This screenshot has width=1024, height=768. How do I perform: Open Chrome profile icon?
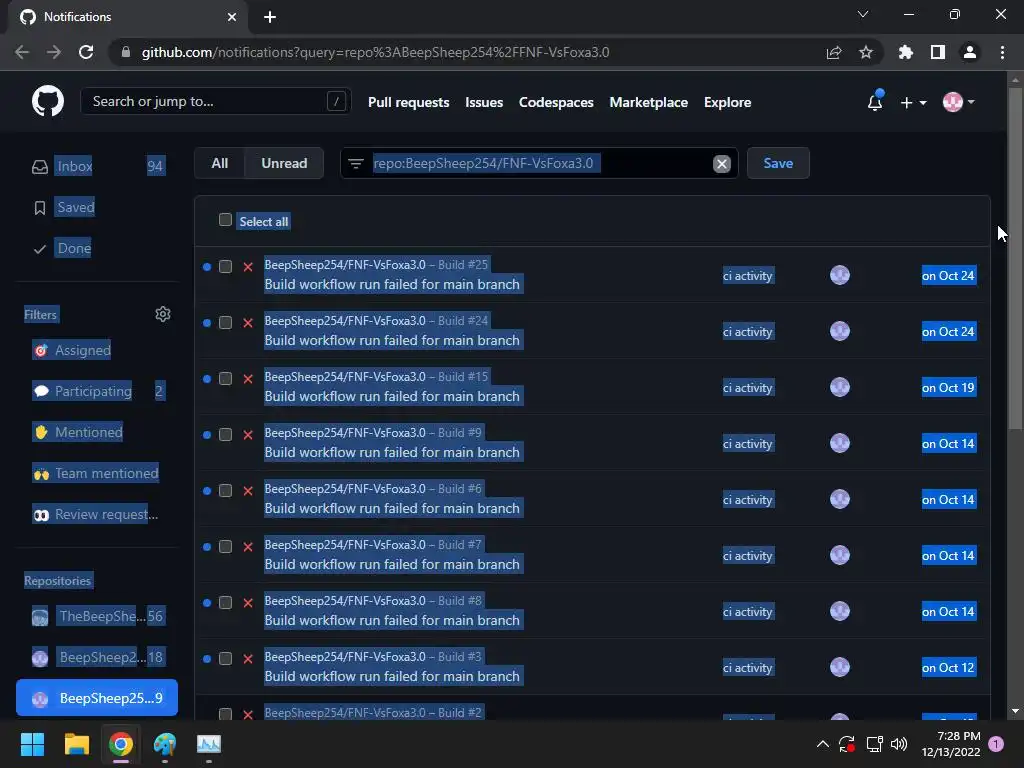click(970, 52)
